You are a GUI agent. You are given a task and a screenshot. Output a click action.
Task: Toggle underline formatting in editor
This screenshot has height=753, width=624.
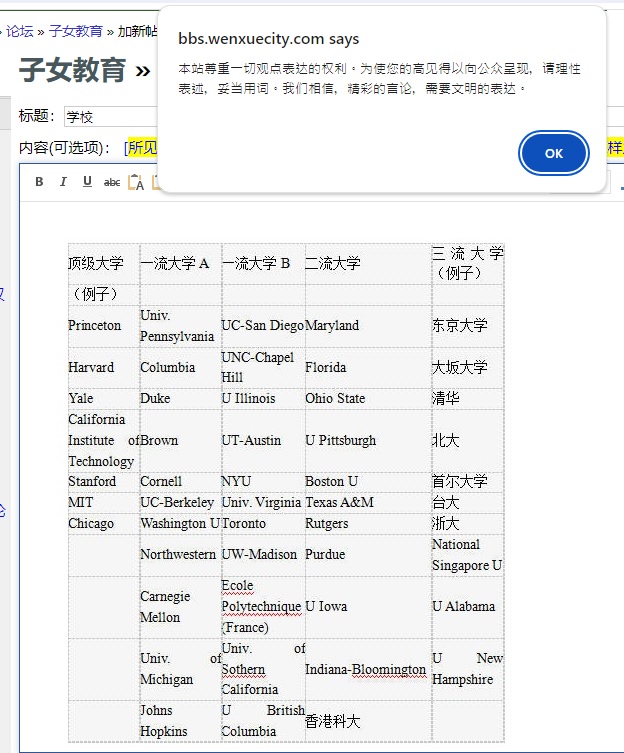click(87, 182)
